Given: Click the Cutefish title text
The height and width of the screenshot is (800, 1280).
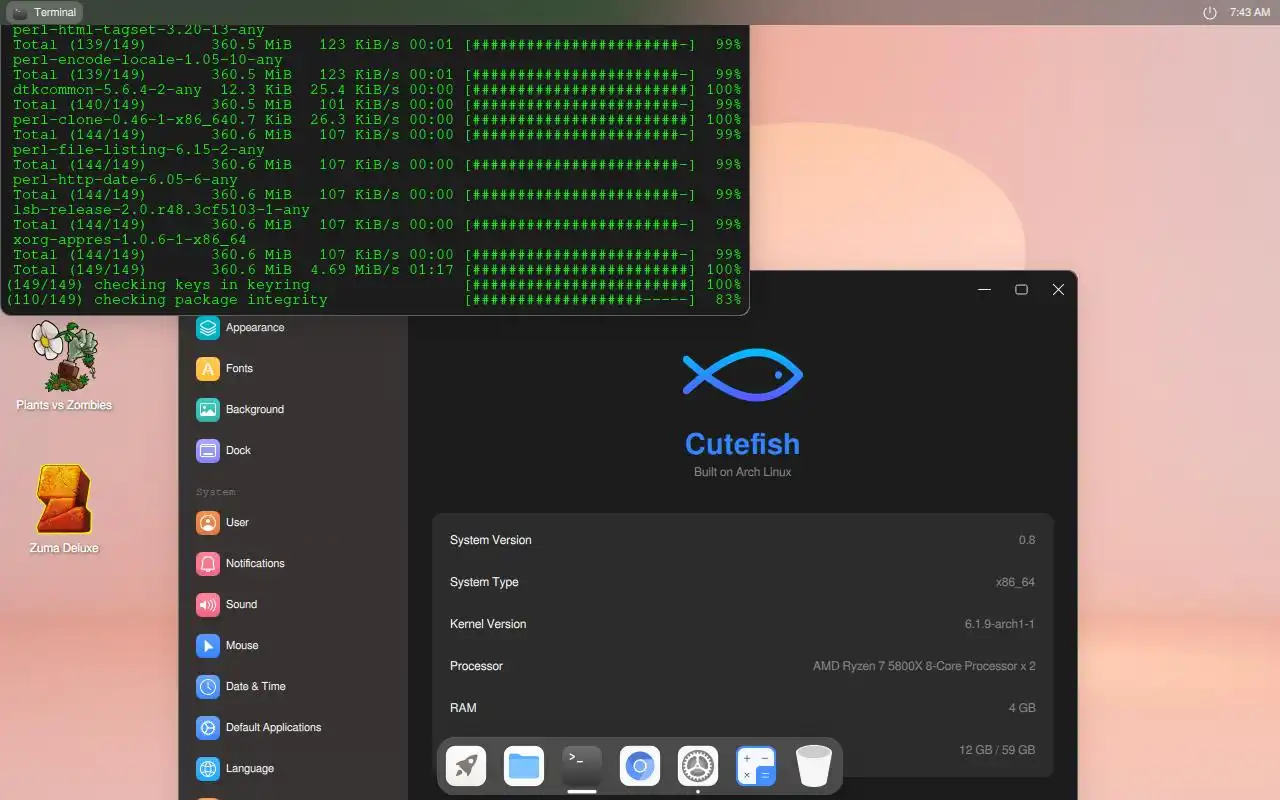Looking at the screenshot, I should tap(742, 444).
